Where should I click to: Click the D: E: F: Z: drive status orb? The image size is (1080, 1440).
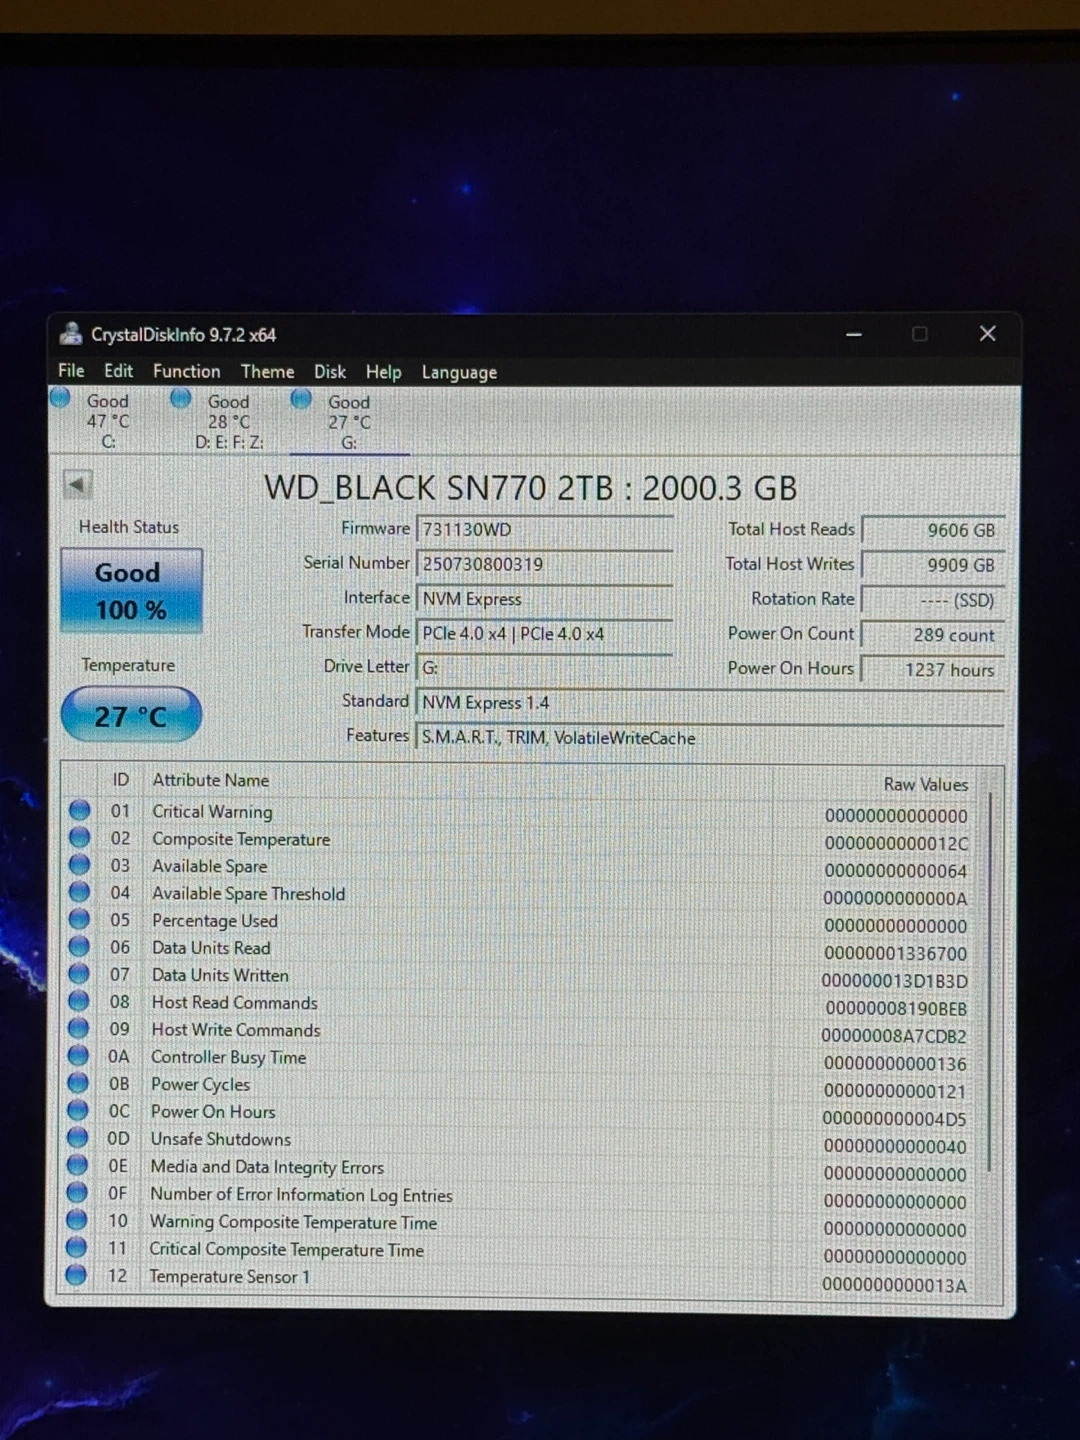coord(180,398)
